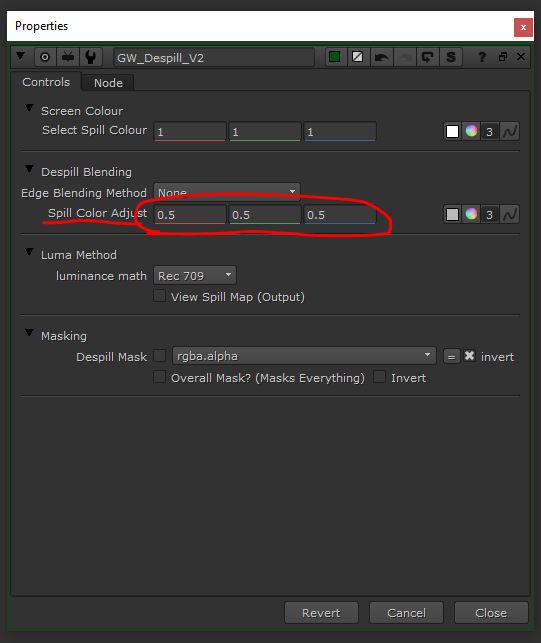Click the S icon in the header
The width and height of the screenshot is (541, 643).
[x=451, y=57]
